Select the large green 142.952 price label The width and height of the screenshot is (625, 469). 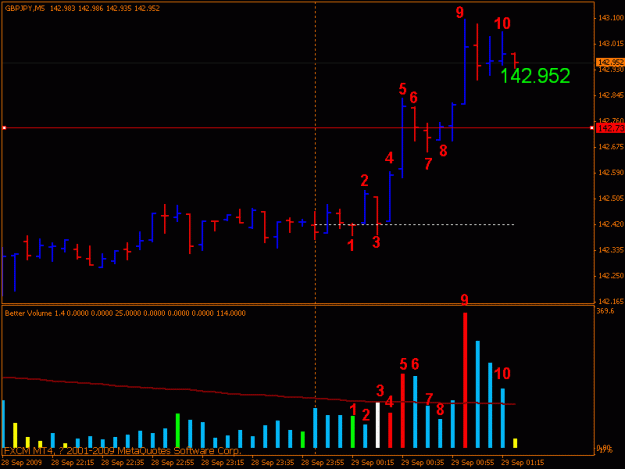[x=535, y=76]
